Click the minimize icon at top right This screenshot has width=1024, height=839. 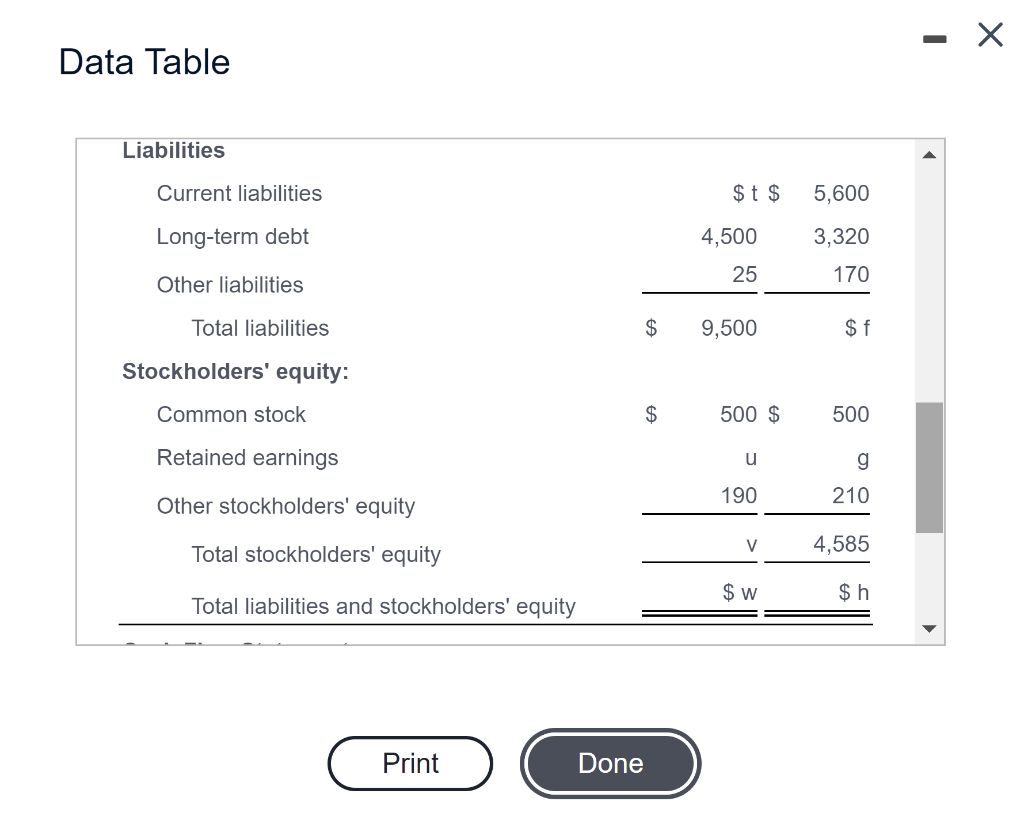pos(934,37)
